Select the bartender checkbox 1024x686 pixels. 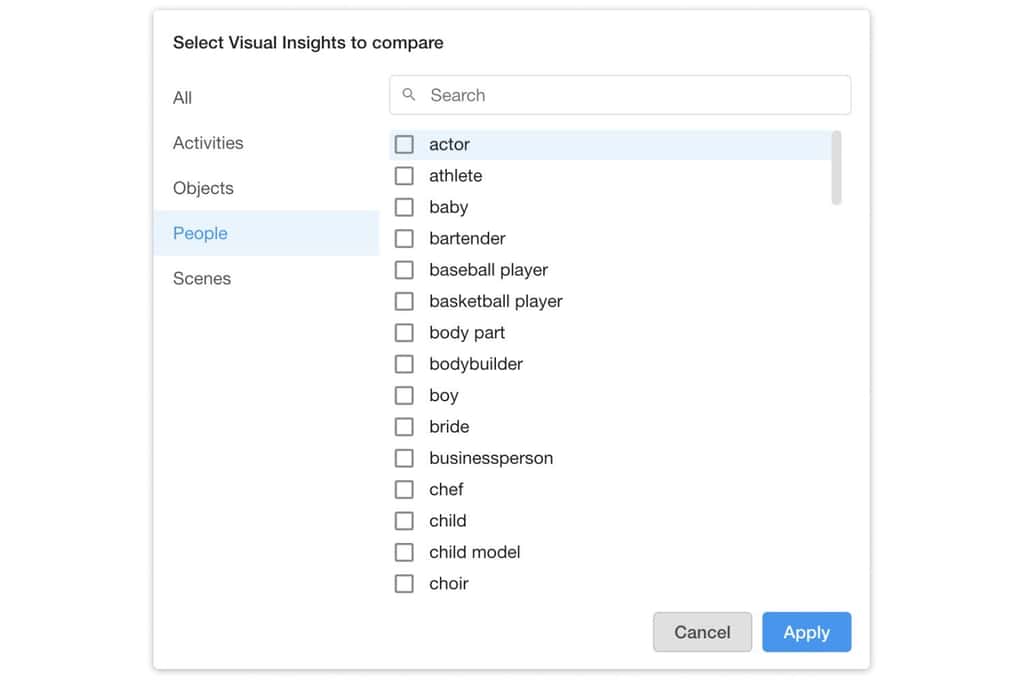404,238
